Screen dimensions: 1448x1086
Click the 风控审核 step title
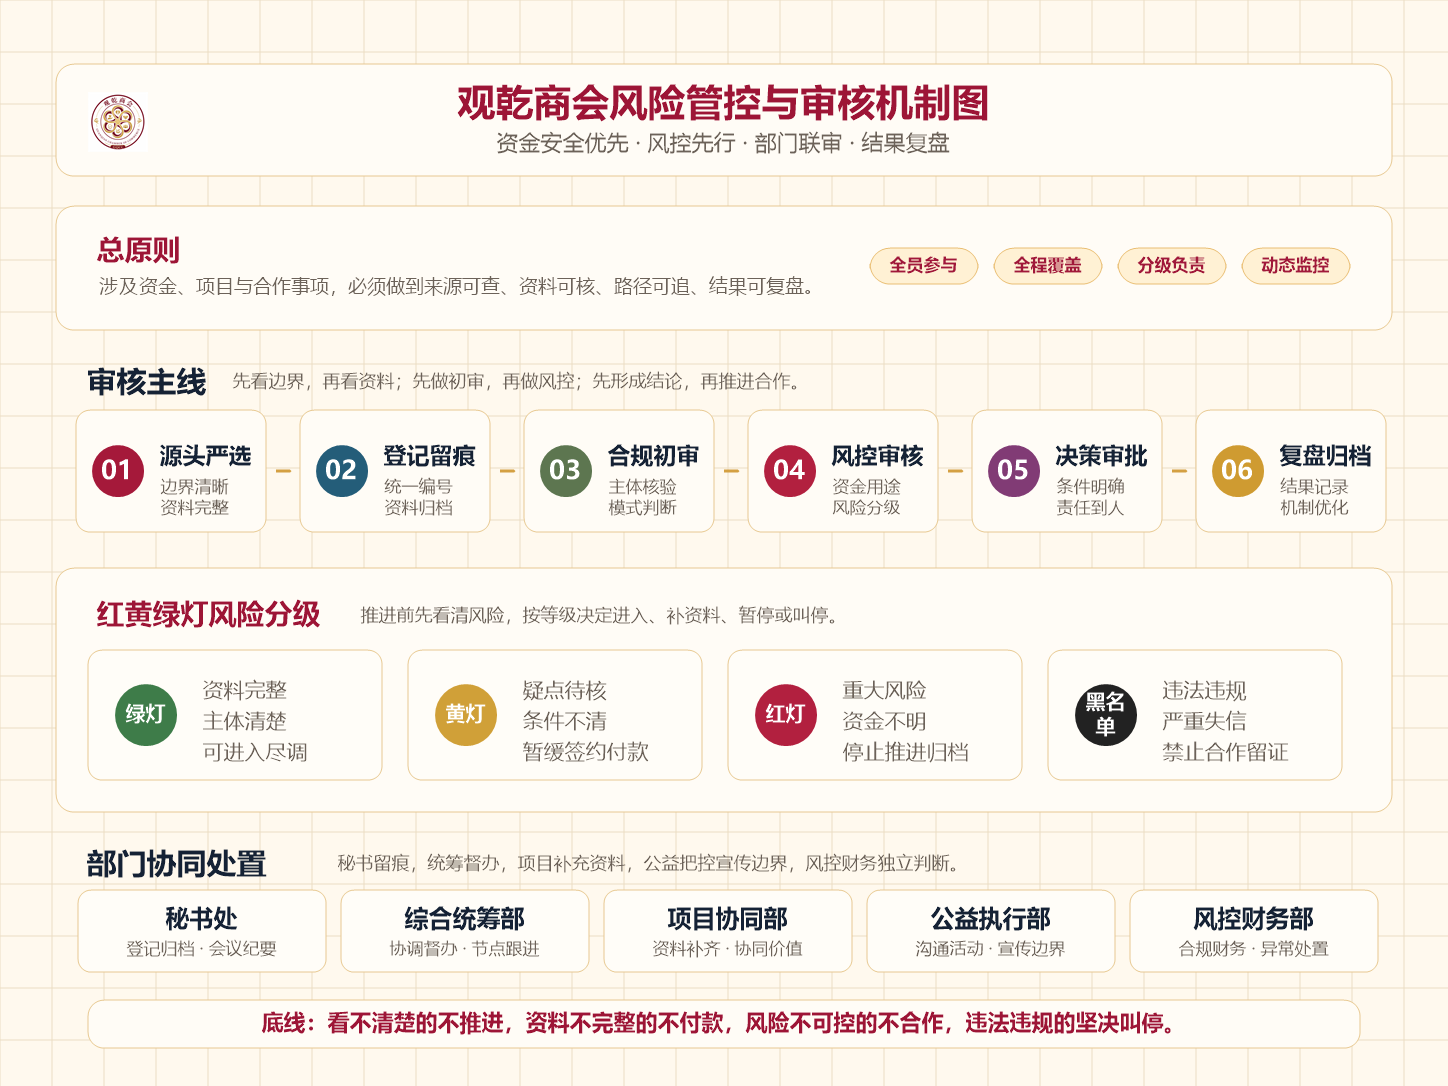tap(877, 456)
